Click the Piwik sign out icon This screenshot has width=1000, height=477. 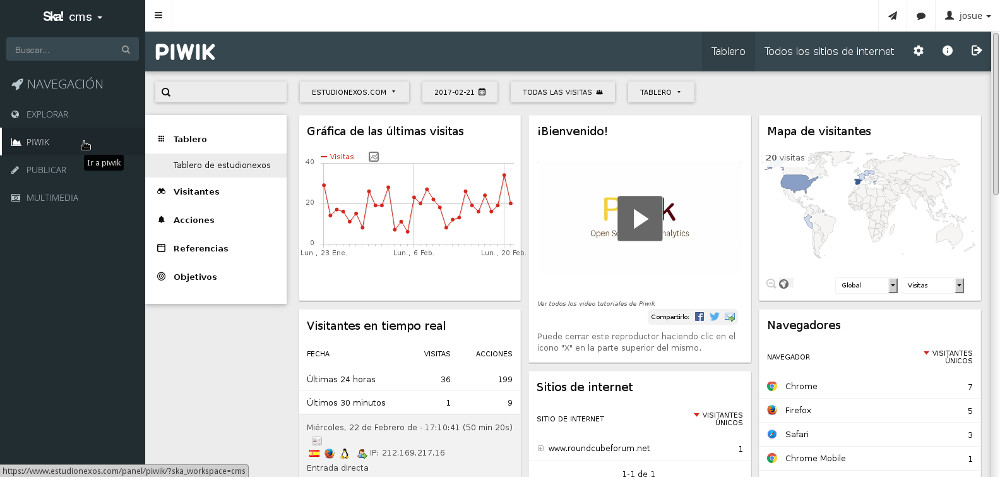pyautogui.click(x=976, y=51)
